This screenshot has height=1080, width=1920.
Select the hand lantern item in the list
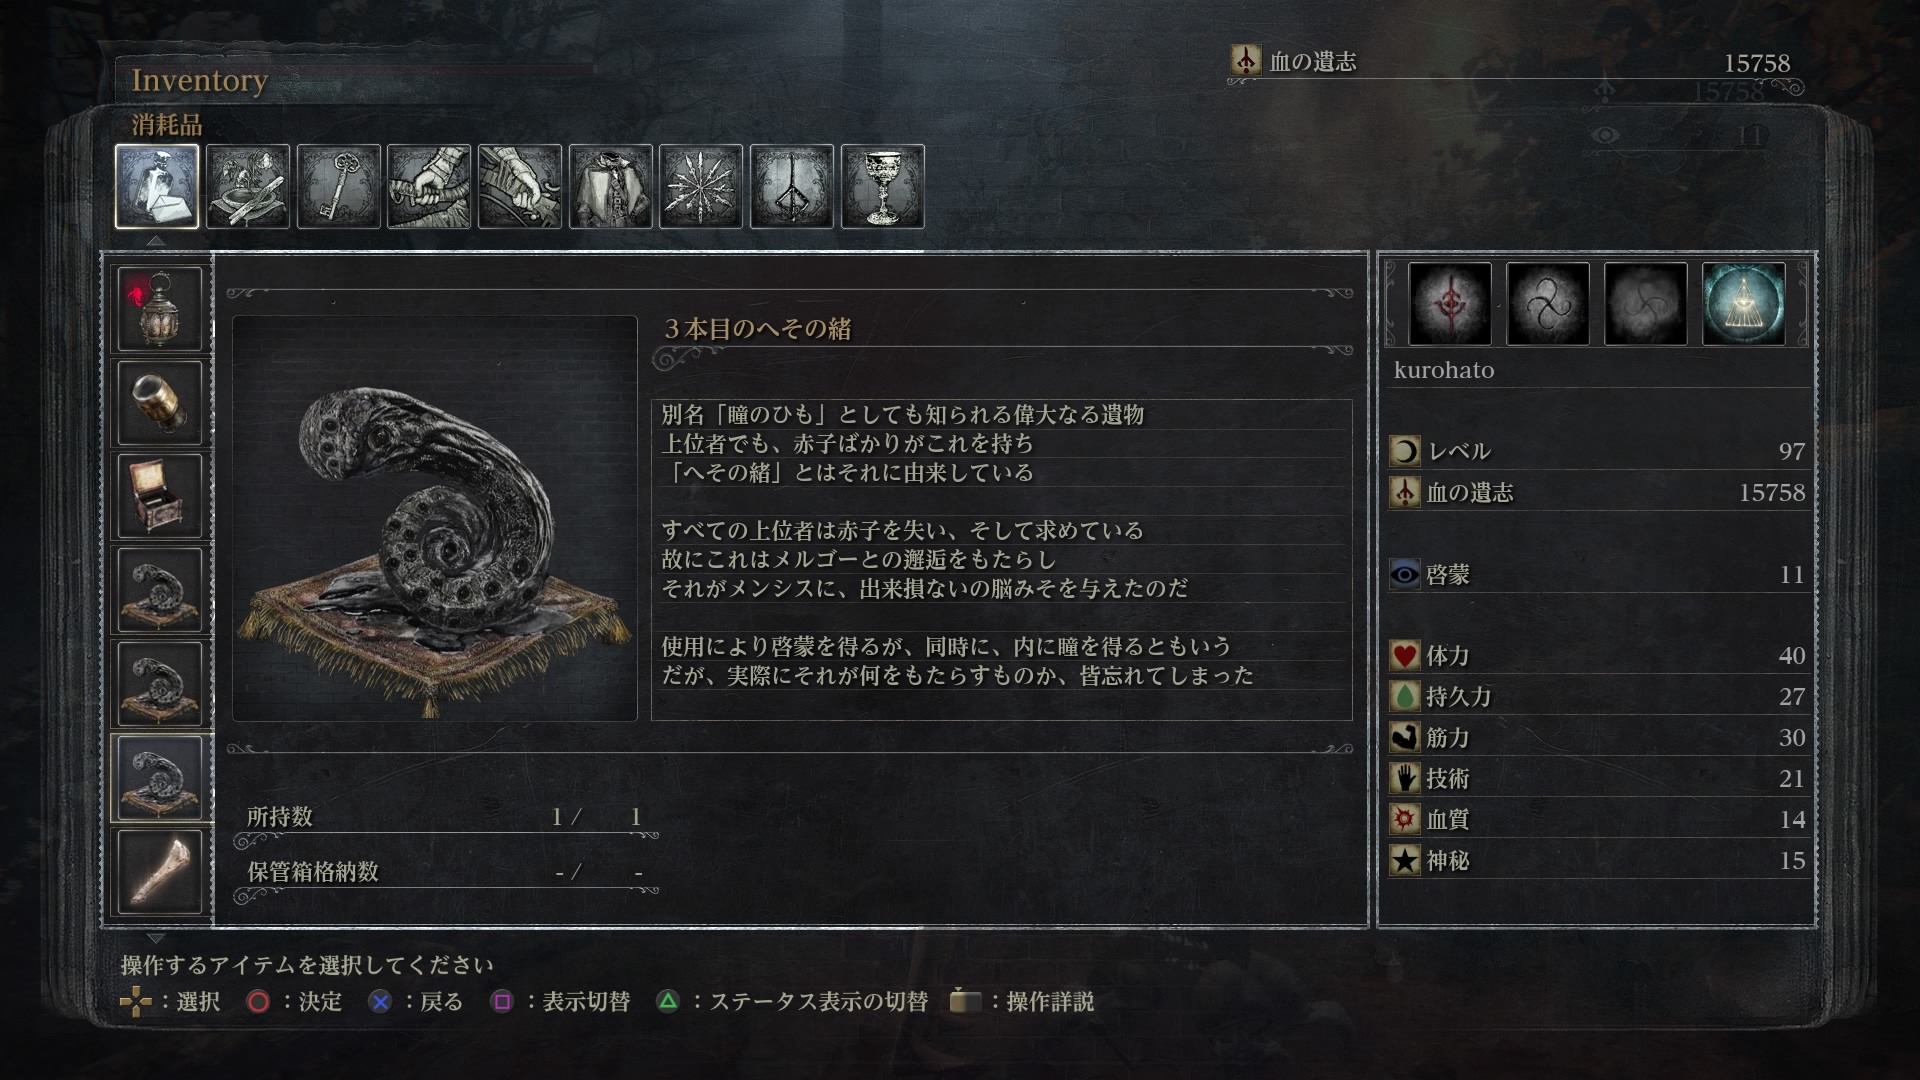160,309
